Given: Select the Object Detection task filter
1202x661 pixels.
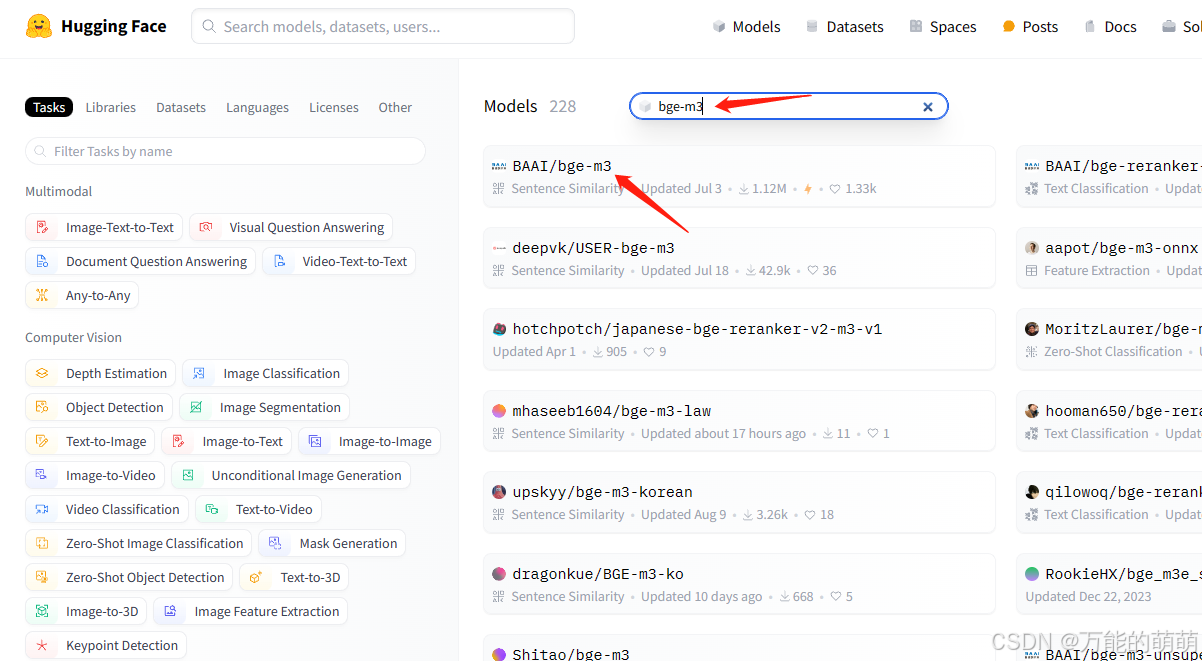Looking at the screenshot, I should 99,407.
